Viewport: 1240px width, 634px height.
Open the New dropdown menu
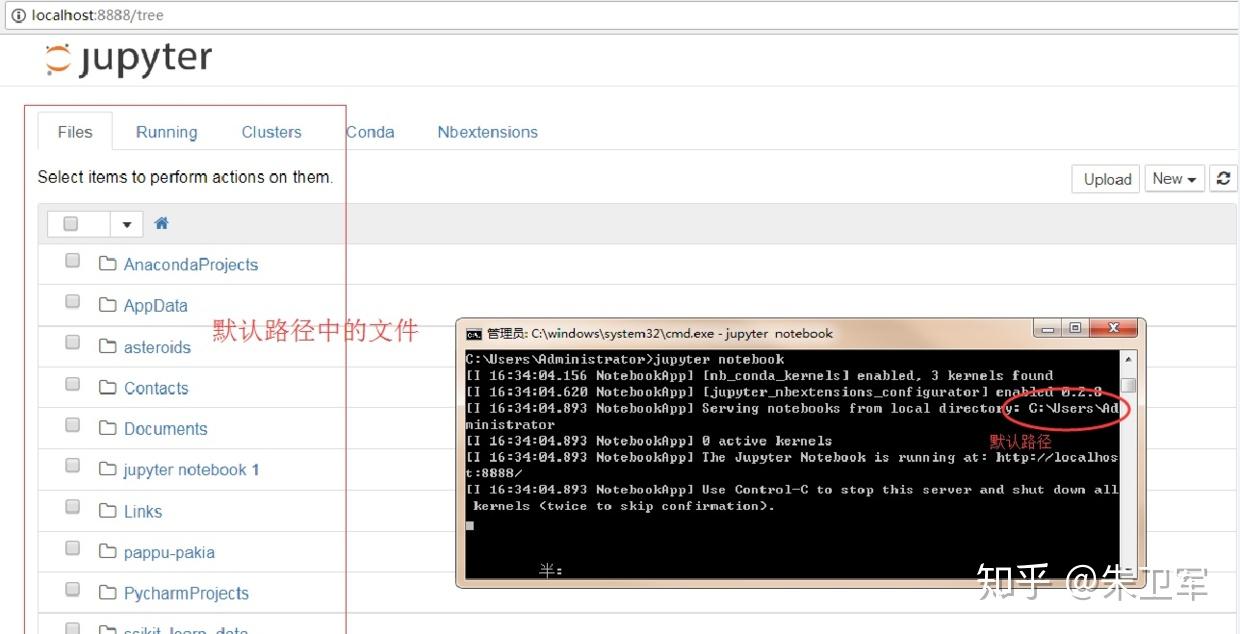coord(1174,178)
